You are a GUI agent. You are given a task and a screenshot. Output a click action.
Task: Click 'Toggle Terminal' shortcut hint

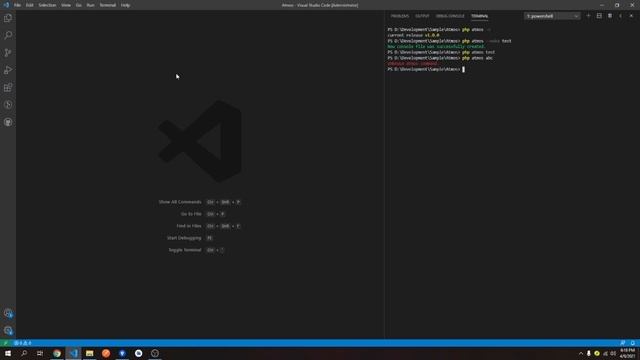[196, 250]
